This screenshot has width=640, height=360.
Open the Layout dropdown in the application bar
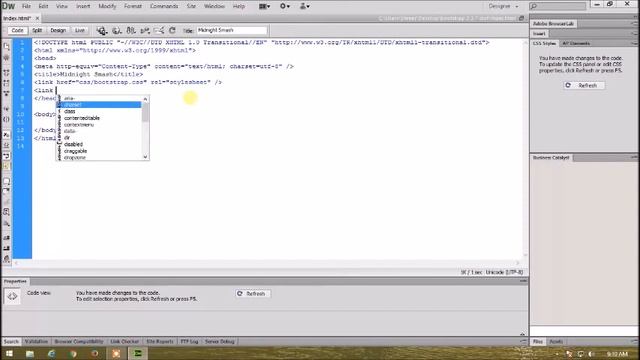(x=264, y=6)
